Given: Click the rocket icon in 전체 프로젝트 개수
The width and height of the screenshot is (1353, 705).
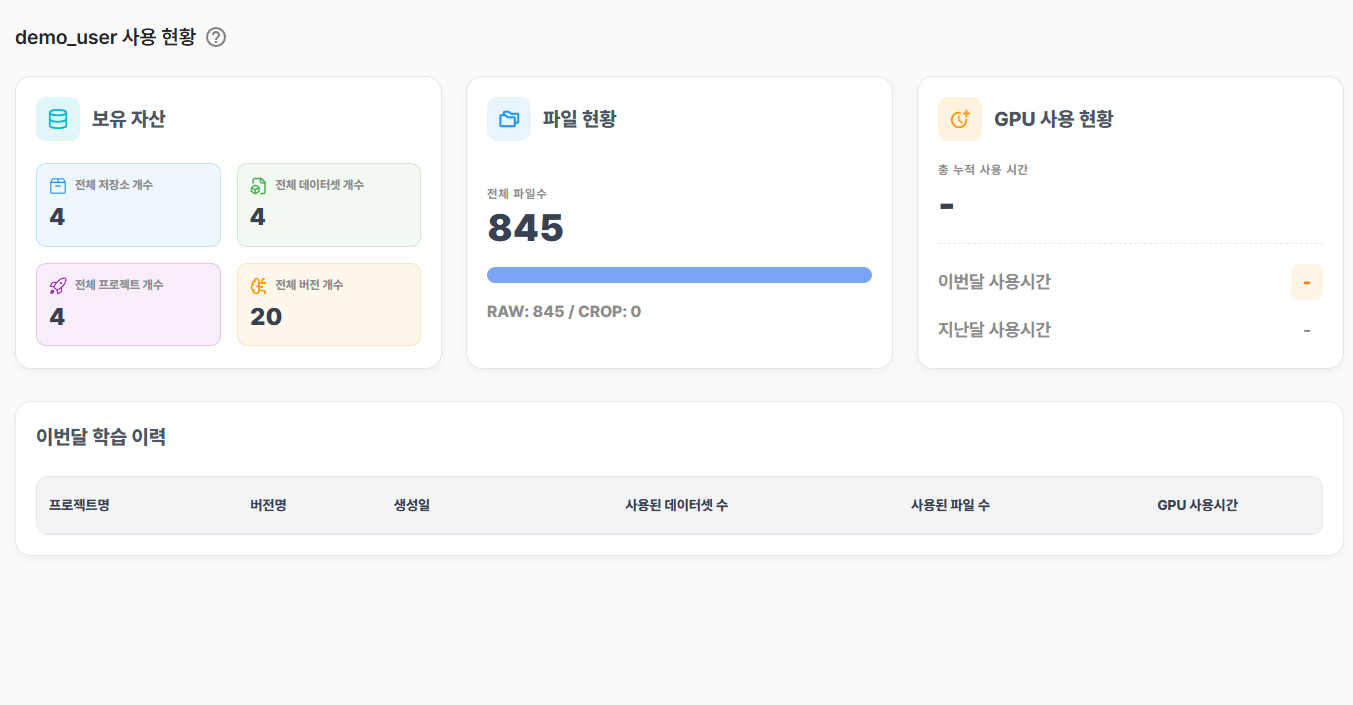Looking at the screenshot, I should 58,285.
